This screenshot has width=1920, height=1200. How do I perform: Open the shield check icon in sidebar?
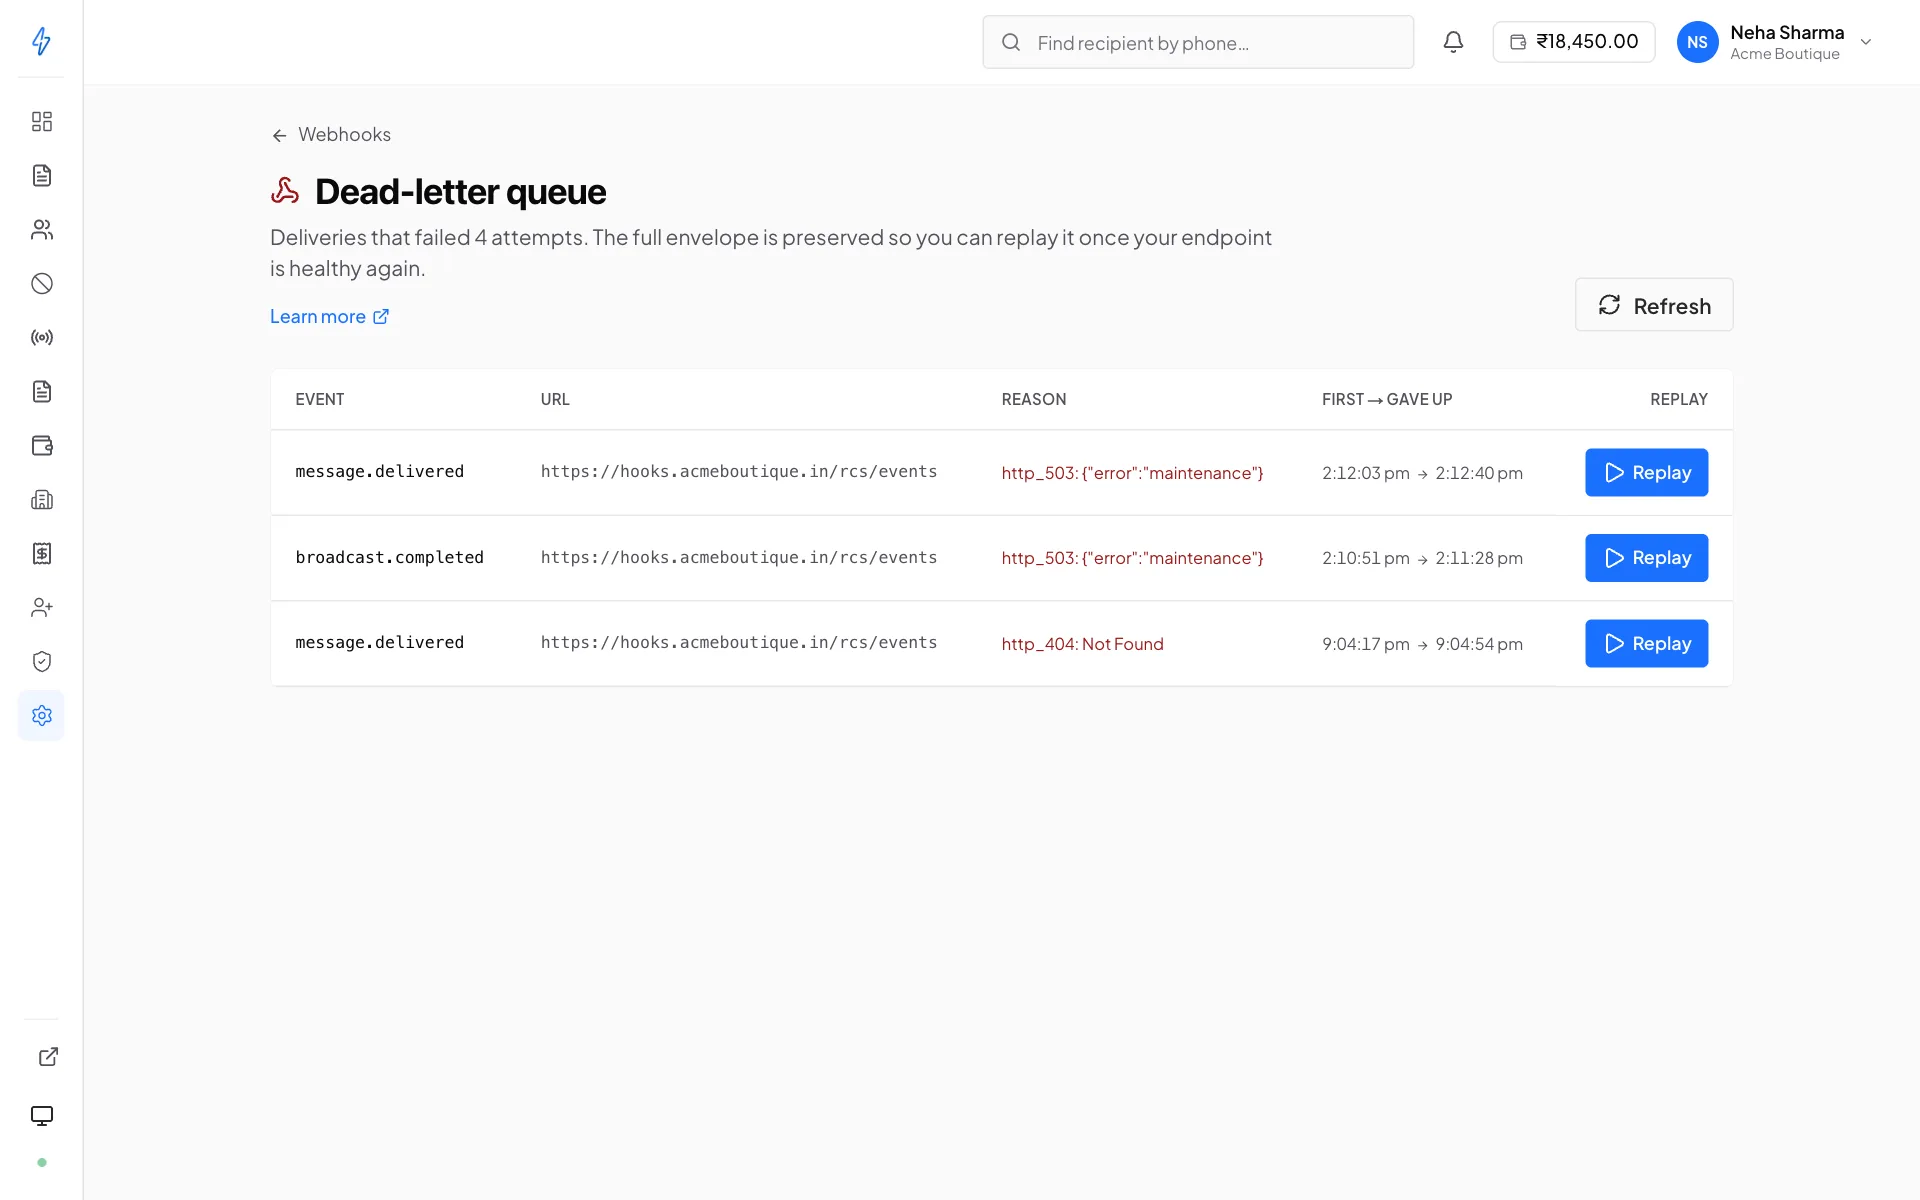click(41, 662)
